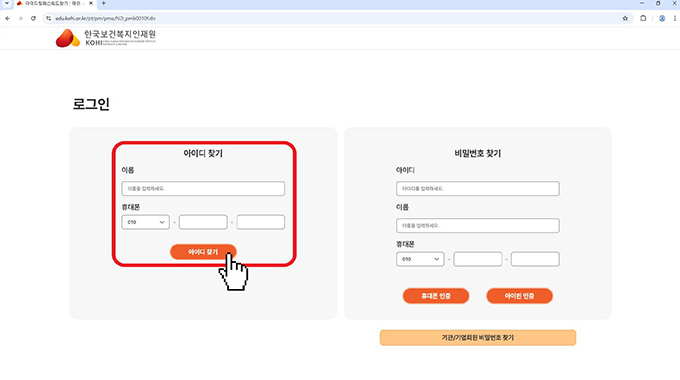Click last phone field in 아이디 찾기
The width and height of the screenshot is (680, 380).
[x=261, y=222]
